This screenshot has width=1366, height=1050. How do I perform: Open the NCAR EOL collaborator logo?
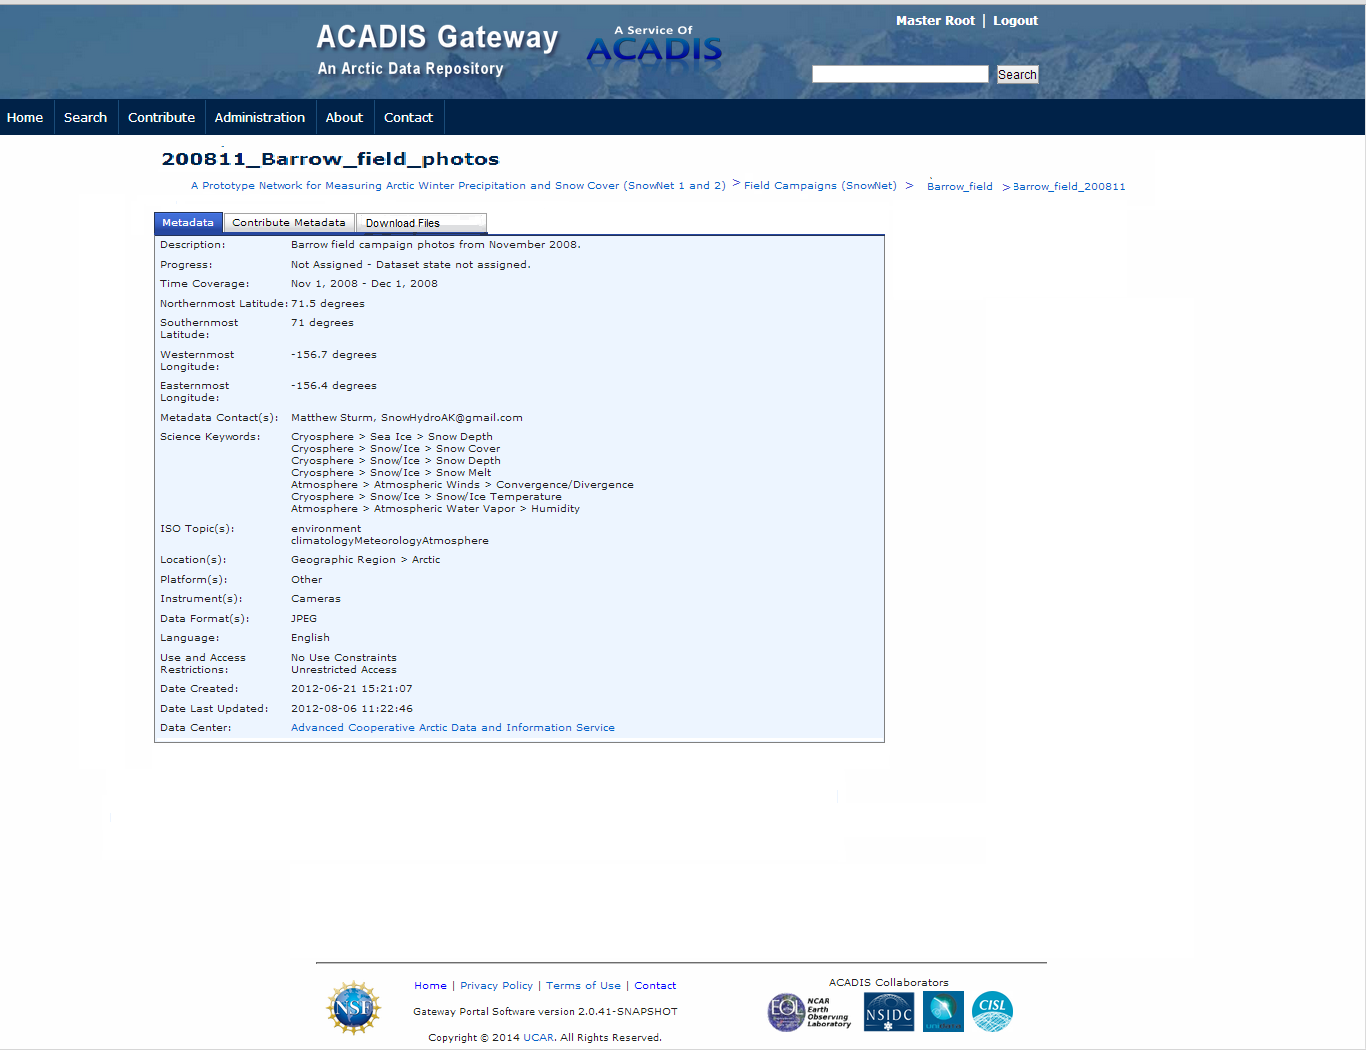point(809,1012)
